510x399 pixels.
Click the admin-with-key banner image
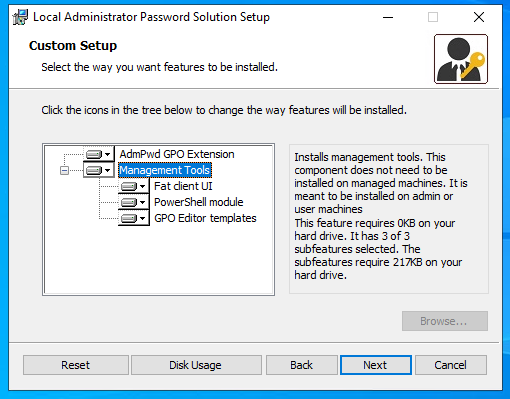[461, 59]
